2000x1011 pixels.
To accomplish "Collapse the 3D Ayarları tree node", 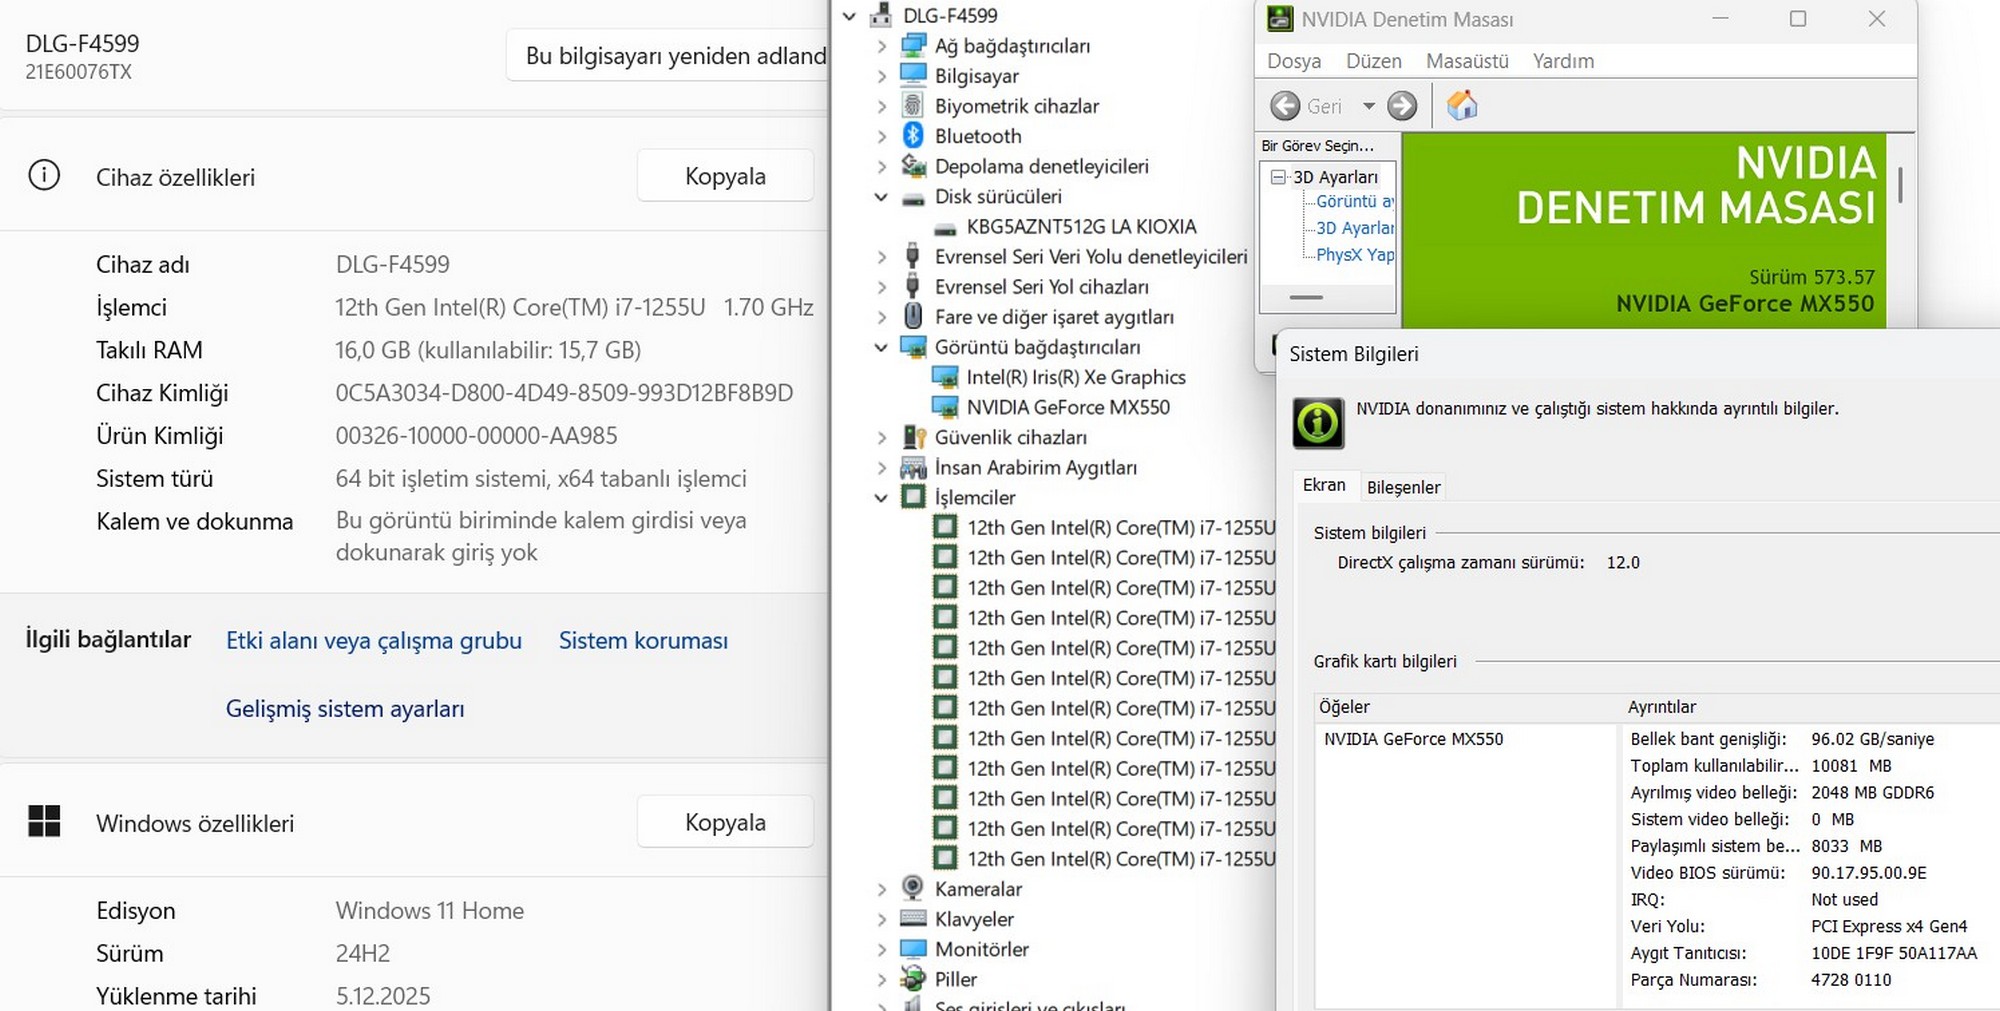I will pyautogui.click(x=1277, y=177).
